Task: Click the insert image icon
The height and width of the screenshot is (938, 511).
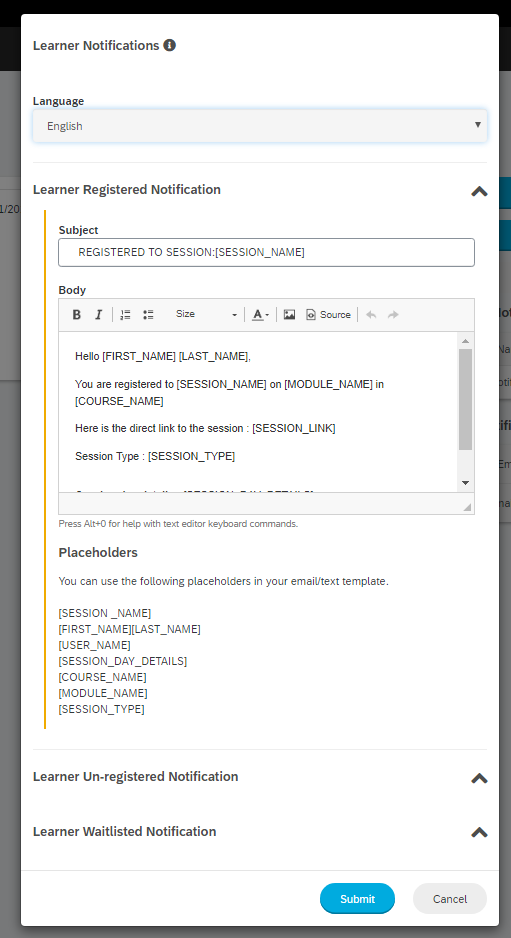Action: tap(289, 315)
